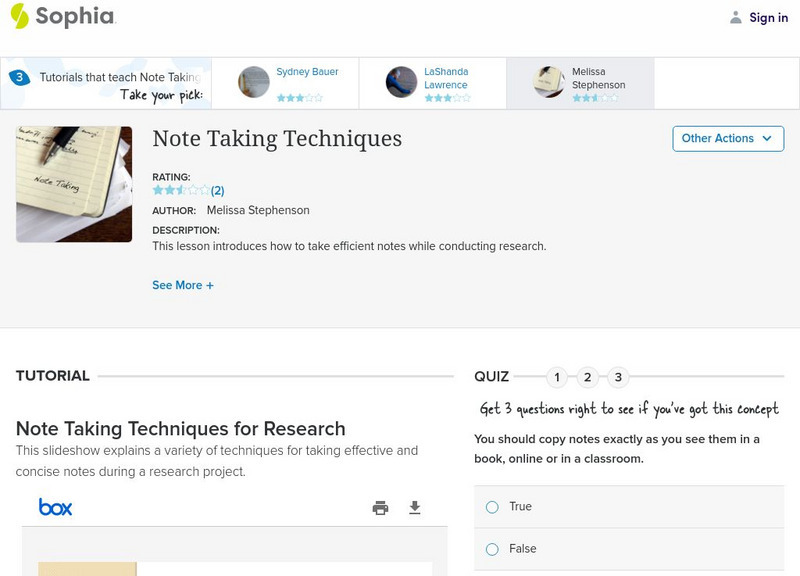Go to quiz question 3
The image size is (800, 576).
point(618,377)
